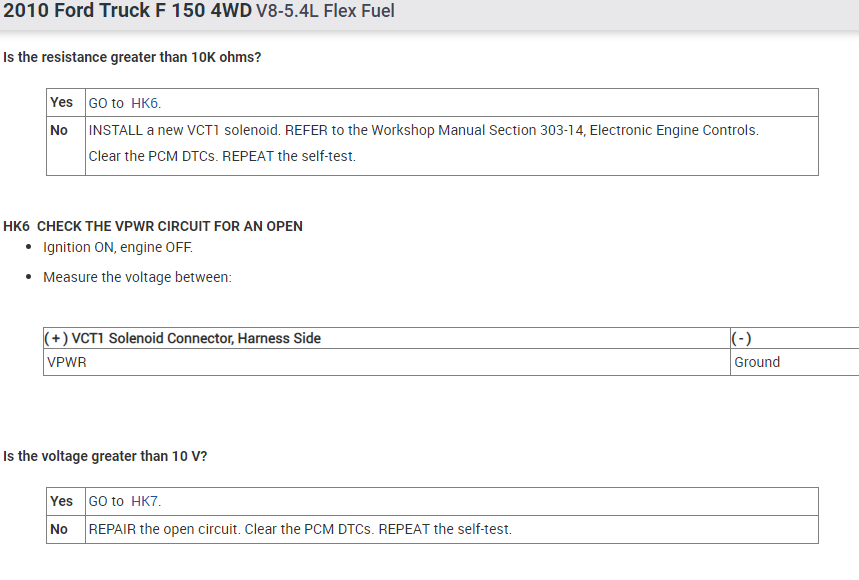Screen dimensions: 859x580
Task: Select the VPWR table cell
Action: click(67, 362)
